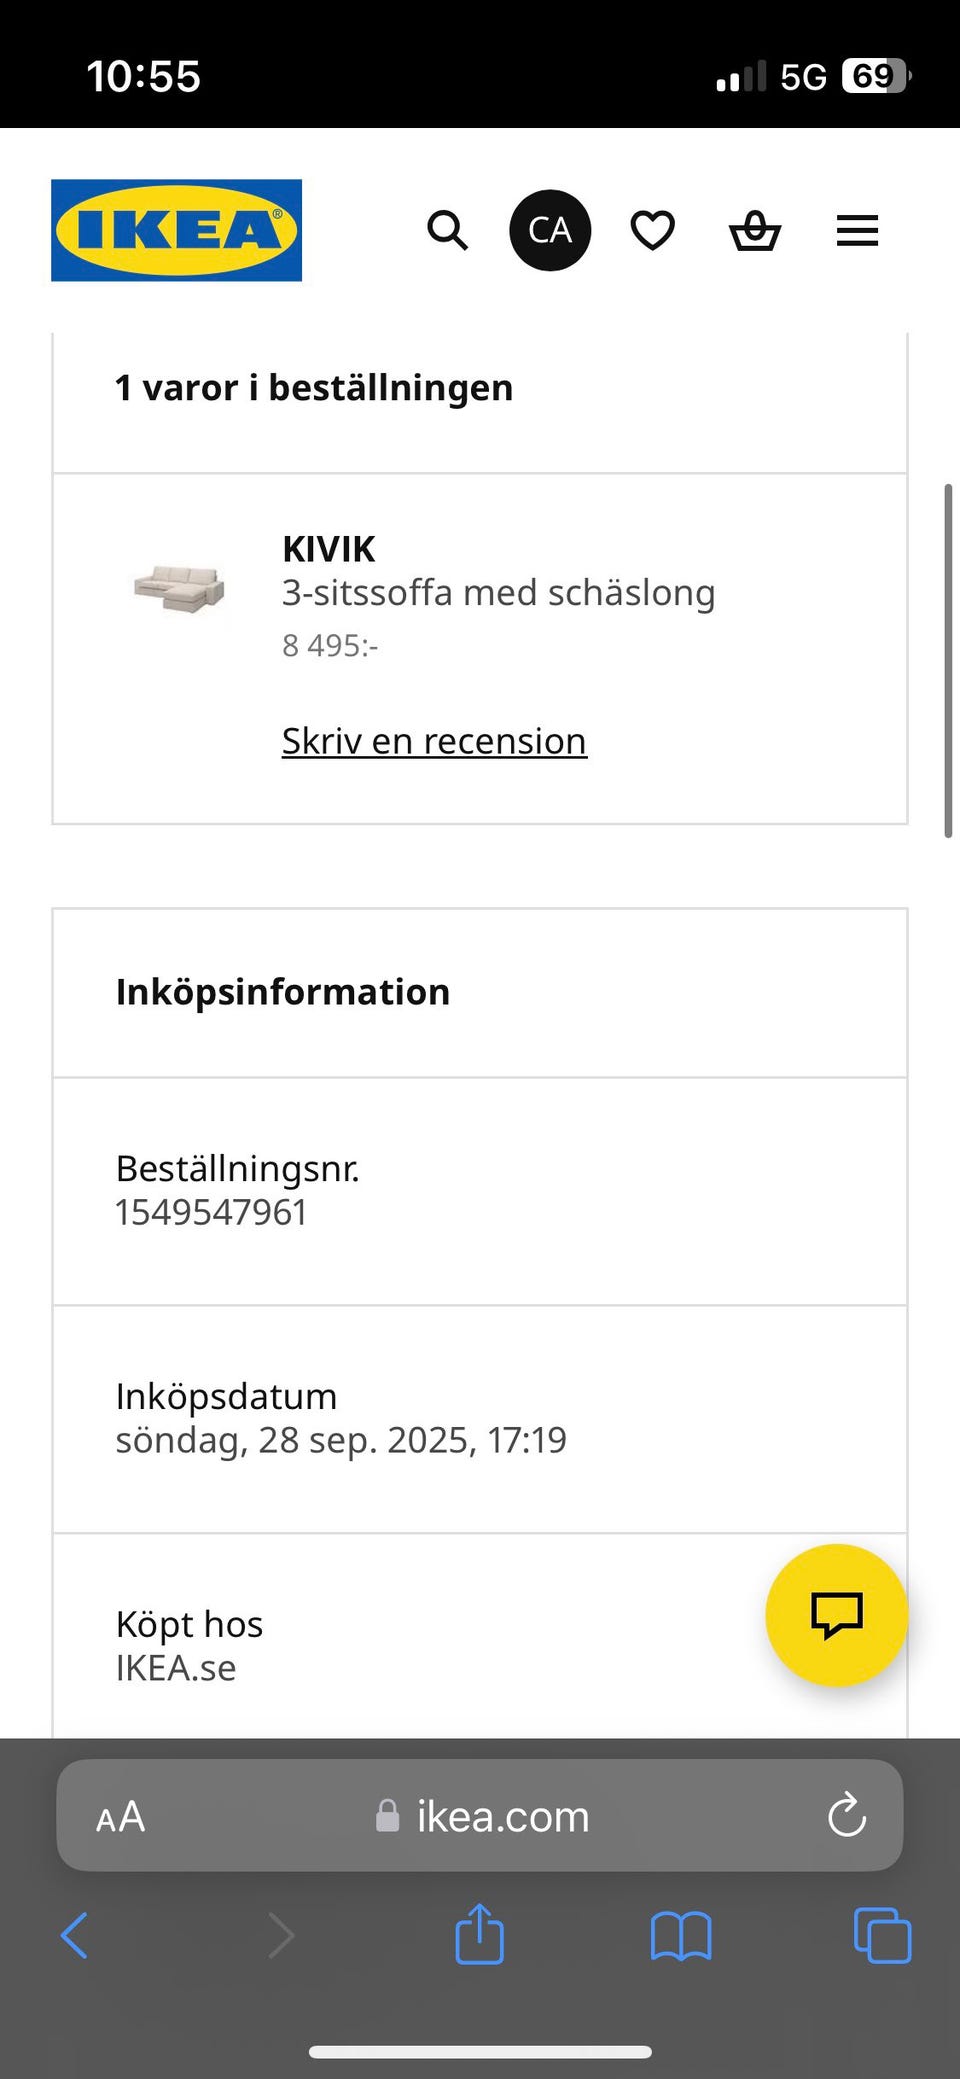Tap the KIVIK sofa thumbnail
The height and width of the screenshot is (2079, 960).
pyautogui.click(x=180, y=588)
